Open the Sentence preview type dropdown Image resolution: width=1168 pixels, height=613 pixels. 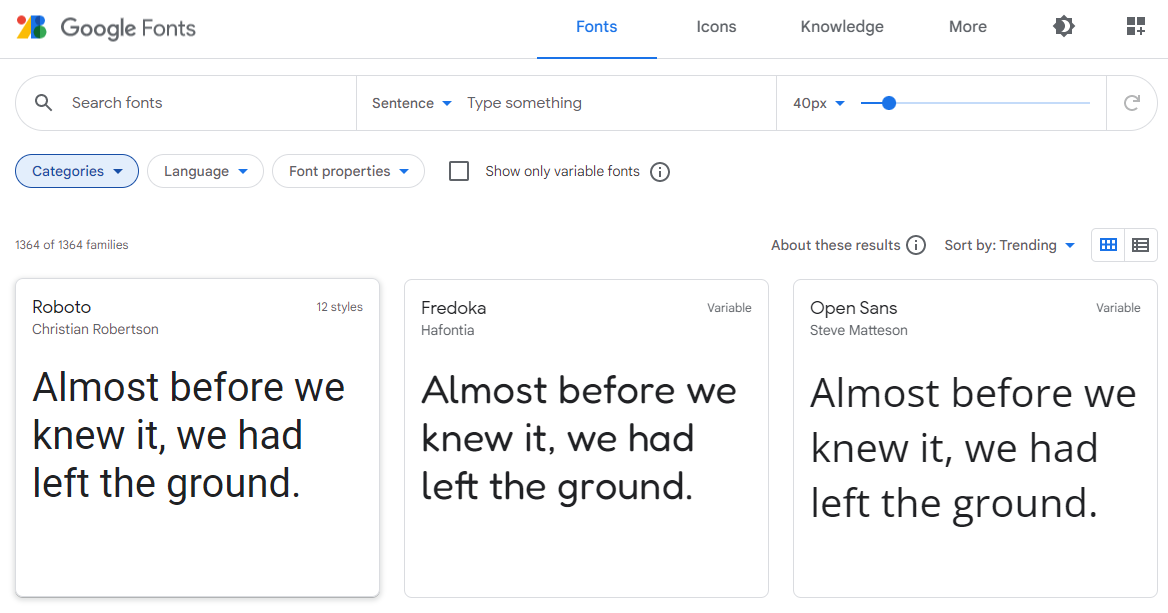[x=412, y=103]
